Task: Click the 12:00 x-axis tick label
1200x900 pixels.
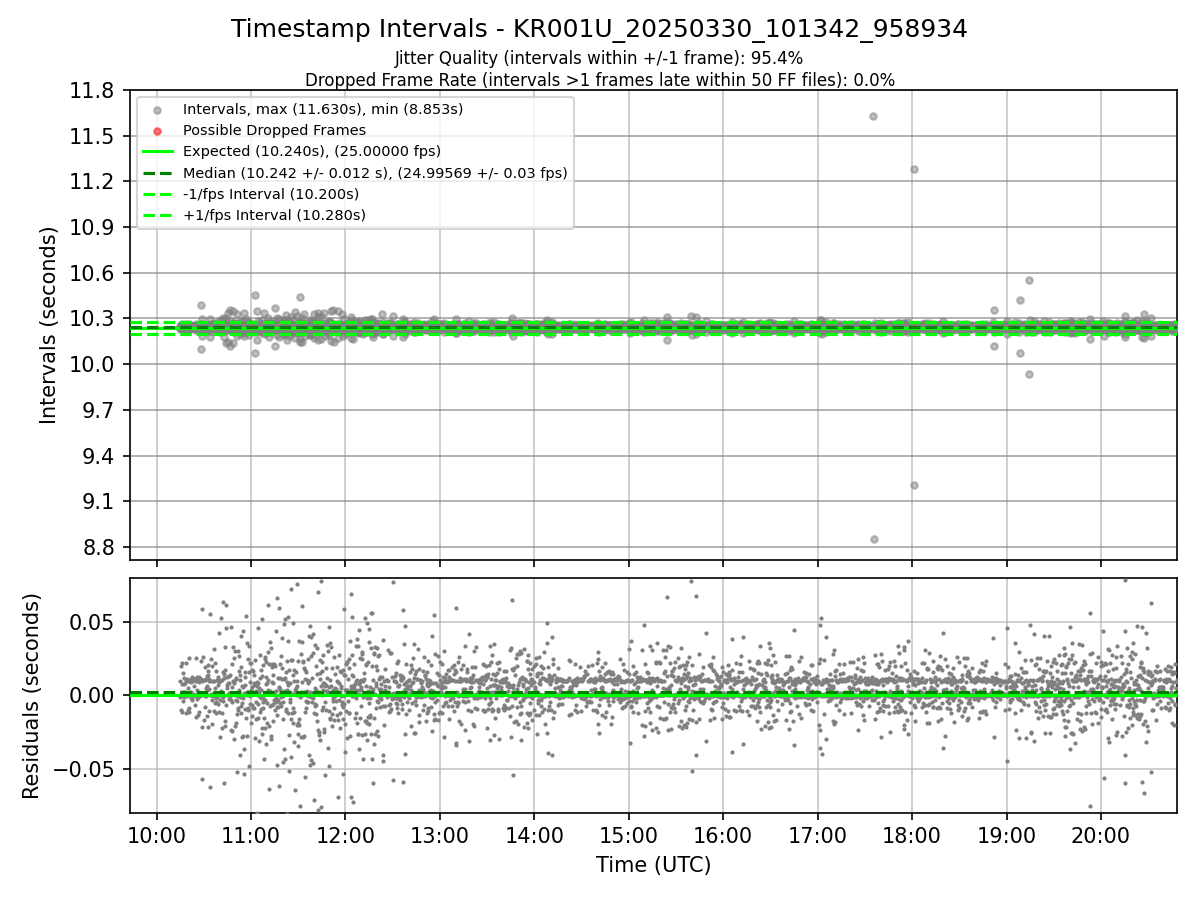Action: coord(345,836)
